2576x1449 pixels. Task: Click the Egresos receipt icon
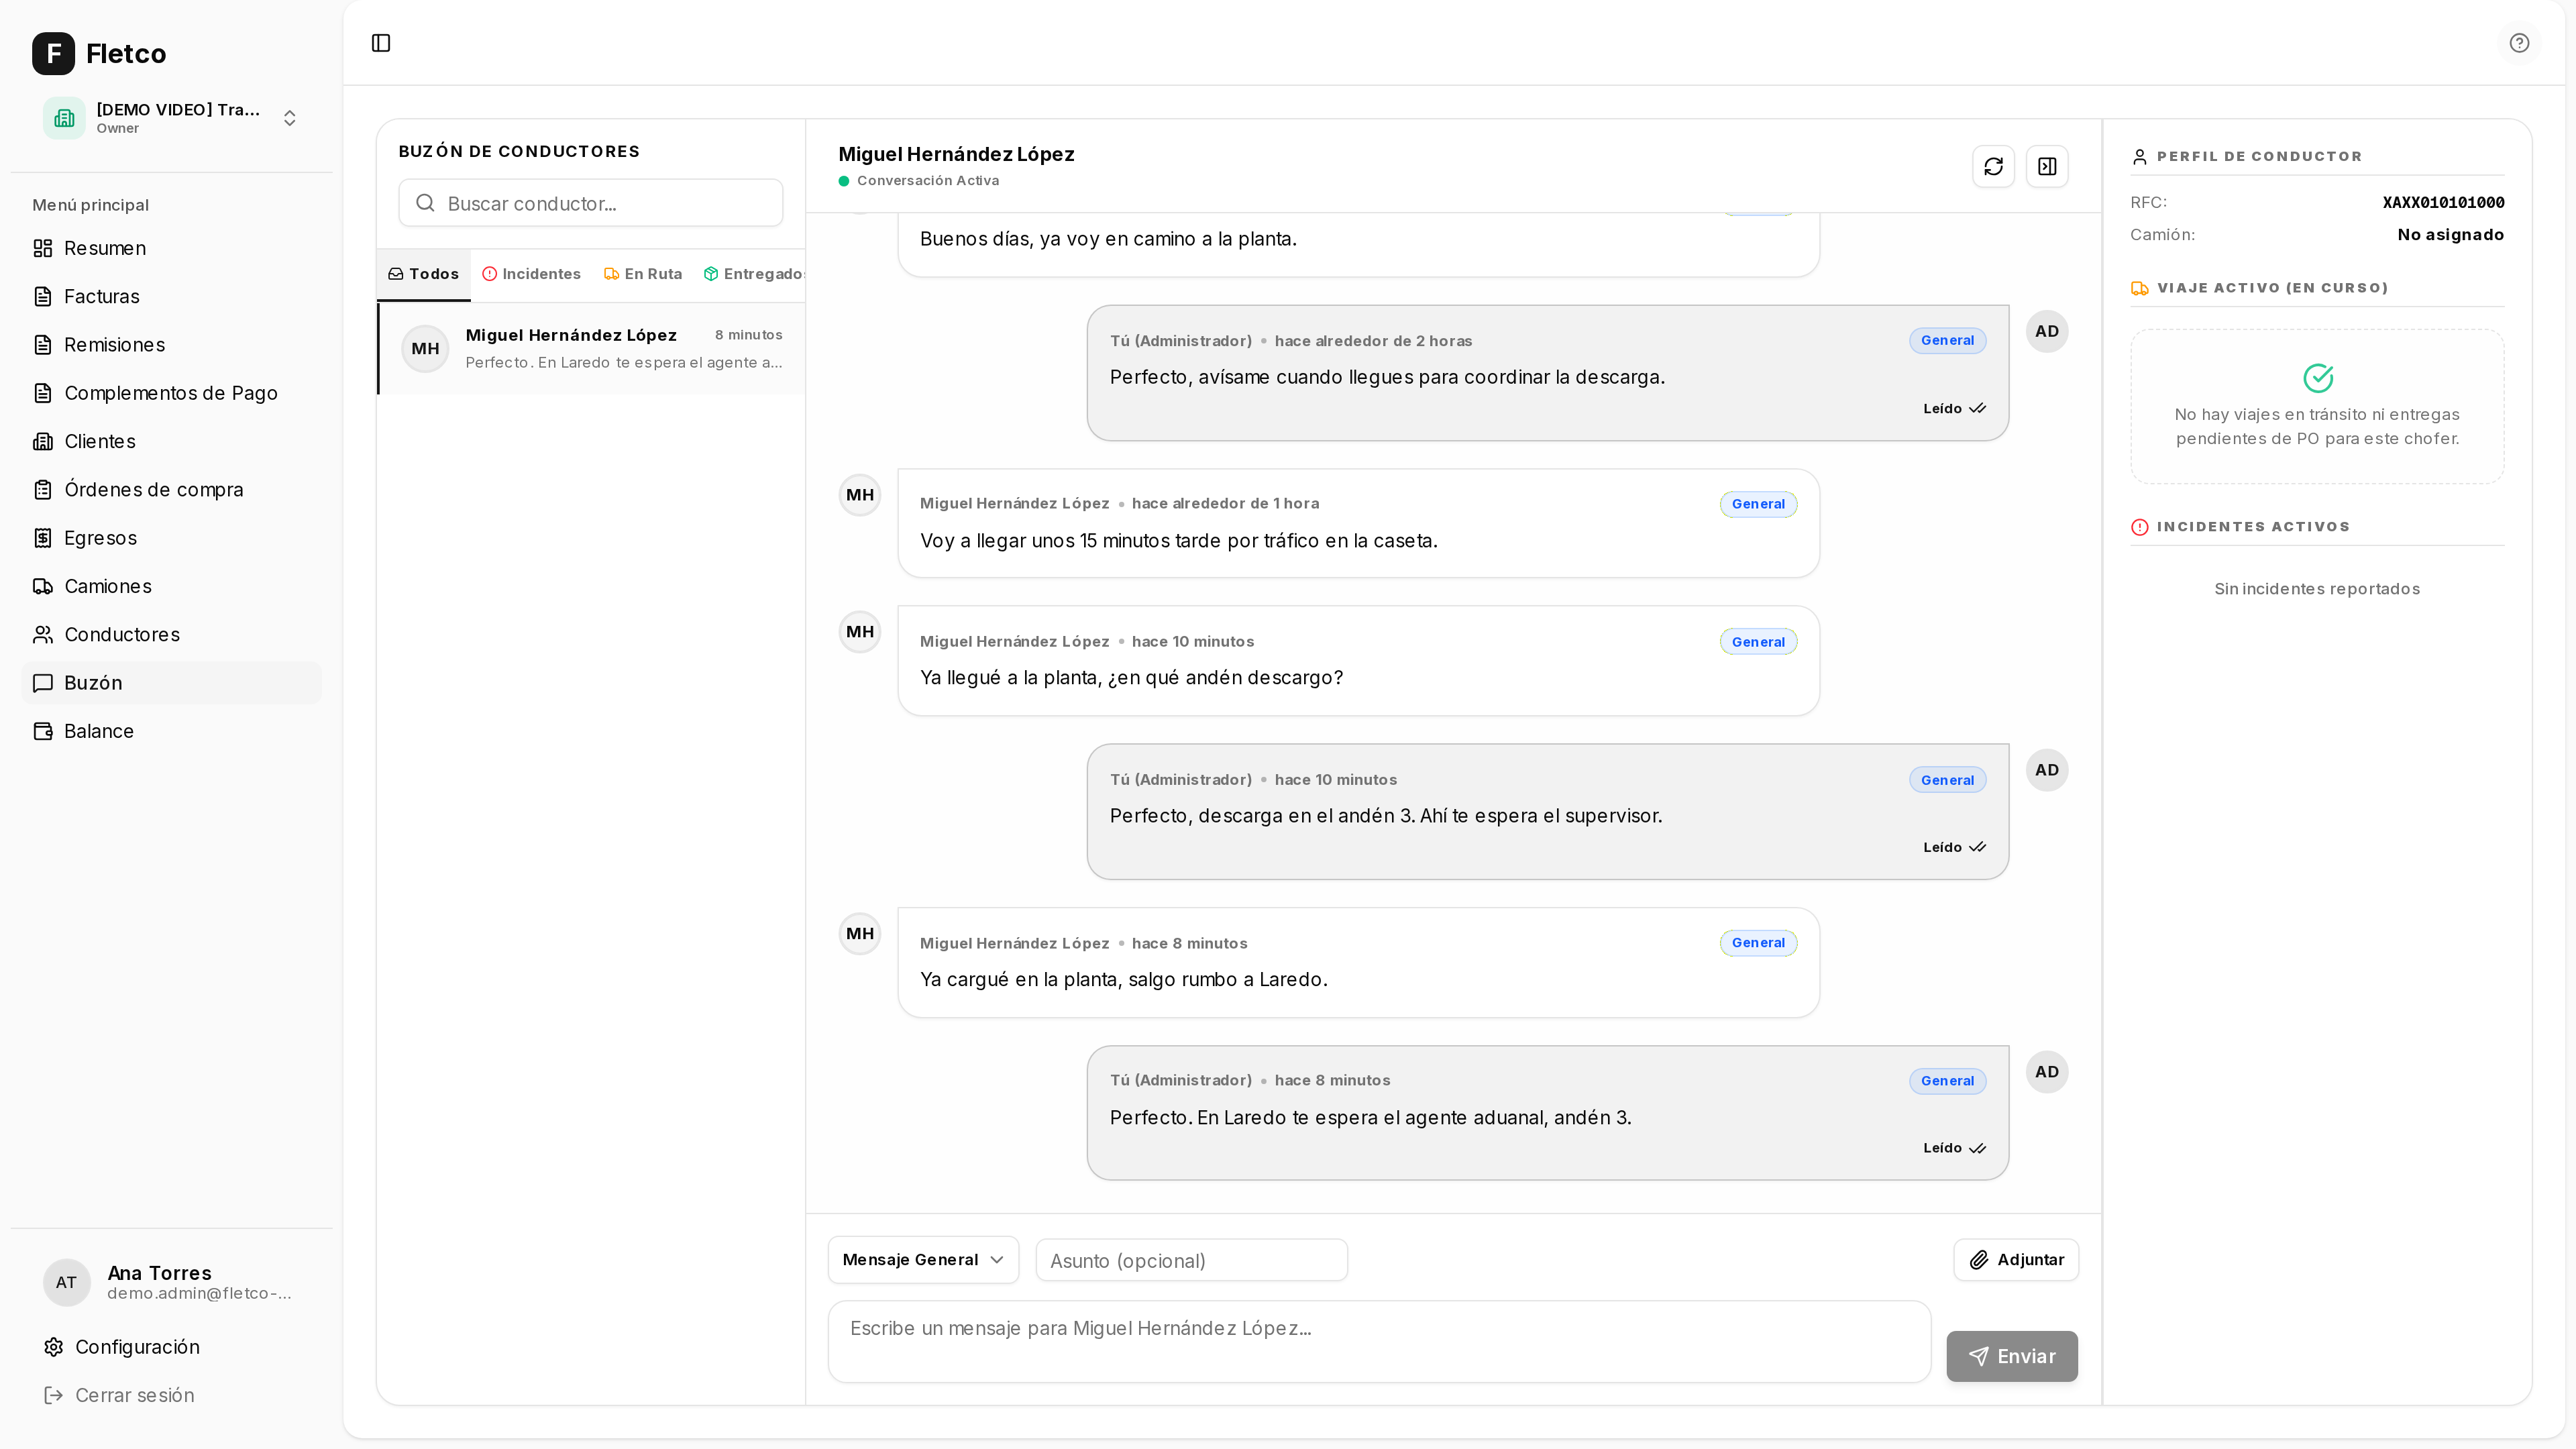tap(43, 538)
